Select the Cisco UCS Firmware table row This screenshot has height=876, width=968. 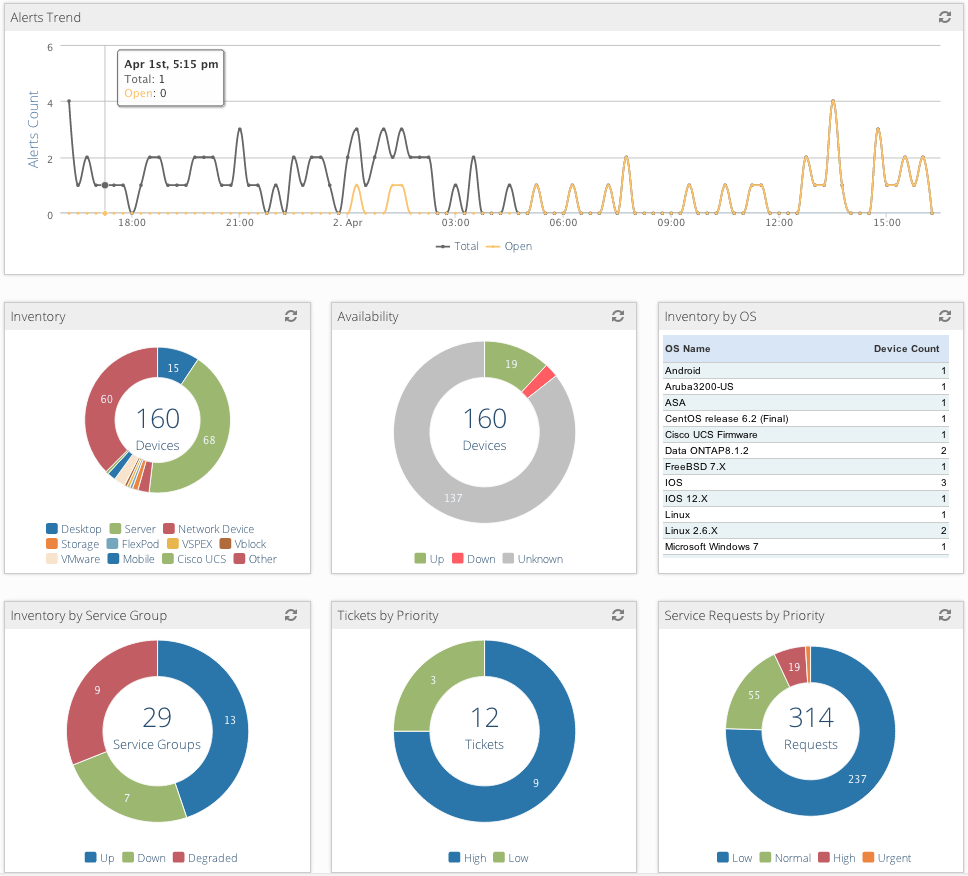coord(805,435)
